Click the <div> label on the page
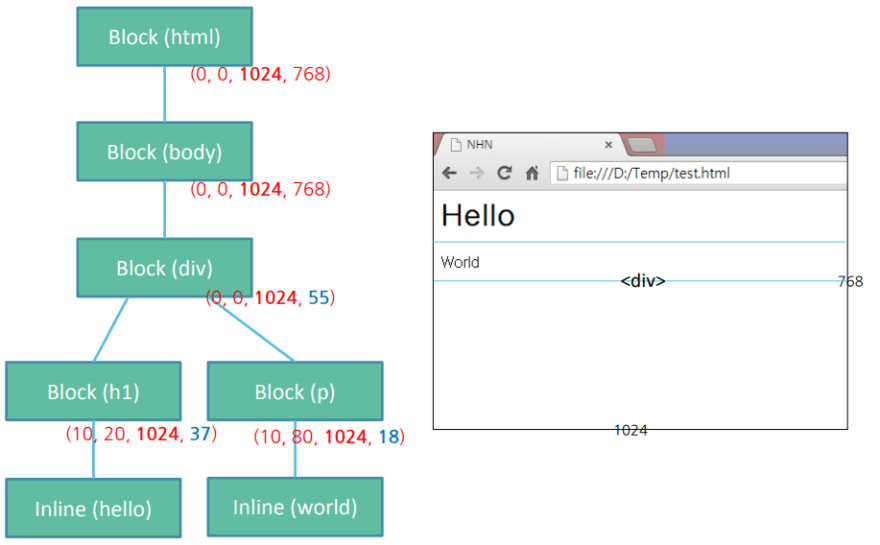The width and height of the screenshot is (880, 545). click(x=643, y=282)
